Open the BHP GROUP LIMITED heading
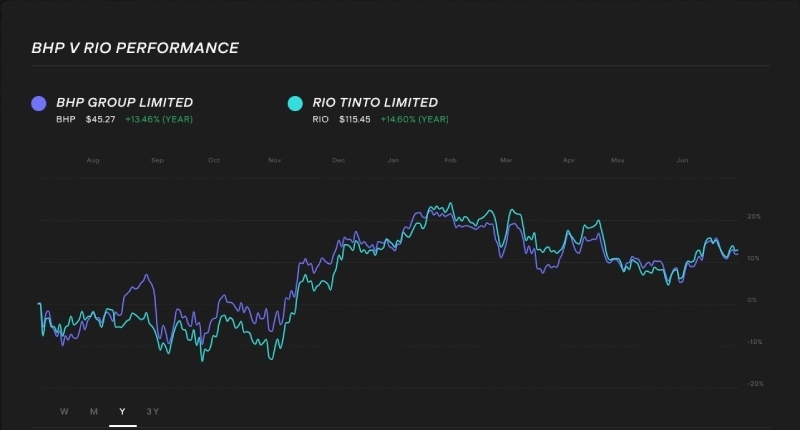Screen dimensions: 800x430 point(125,102)
